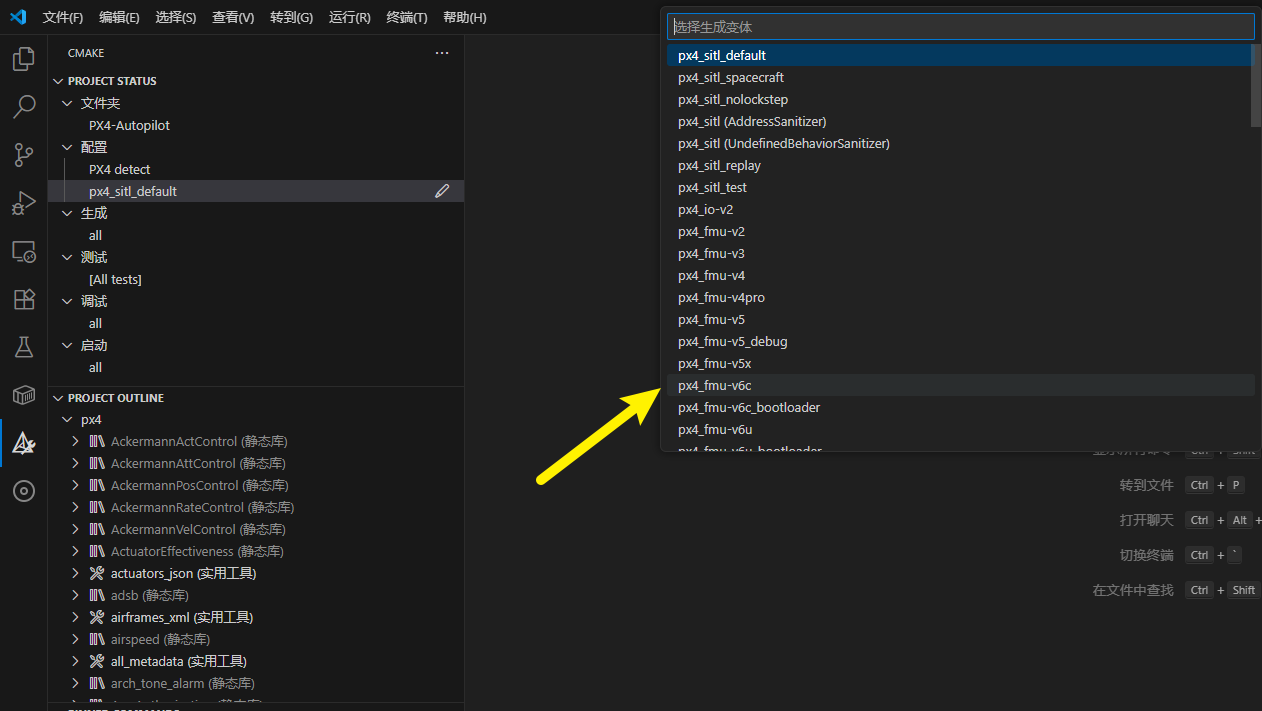Open the Explorer view in activity bar
1262x711 pixels.
[23, 59]
